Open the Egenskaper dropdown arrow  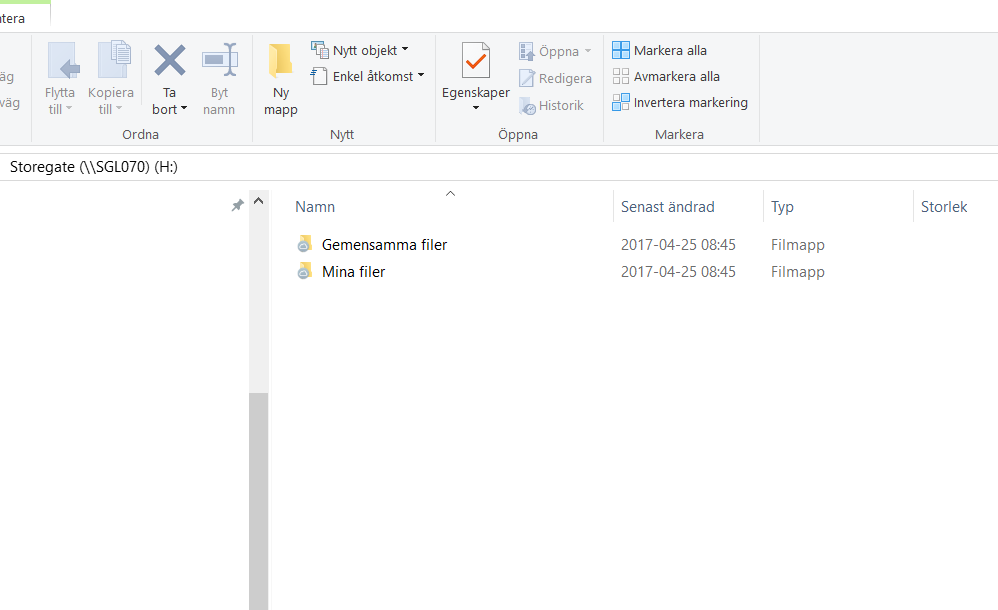(476, 108)
